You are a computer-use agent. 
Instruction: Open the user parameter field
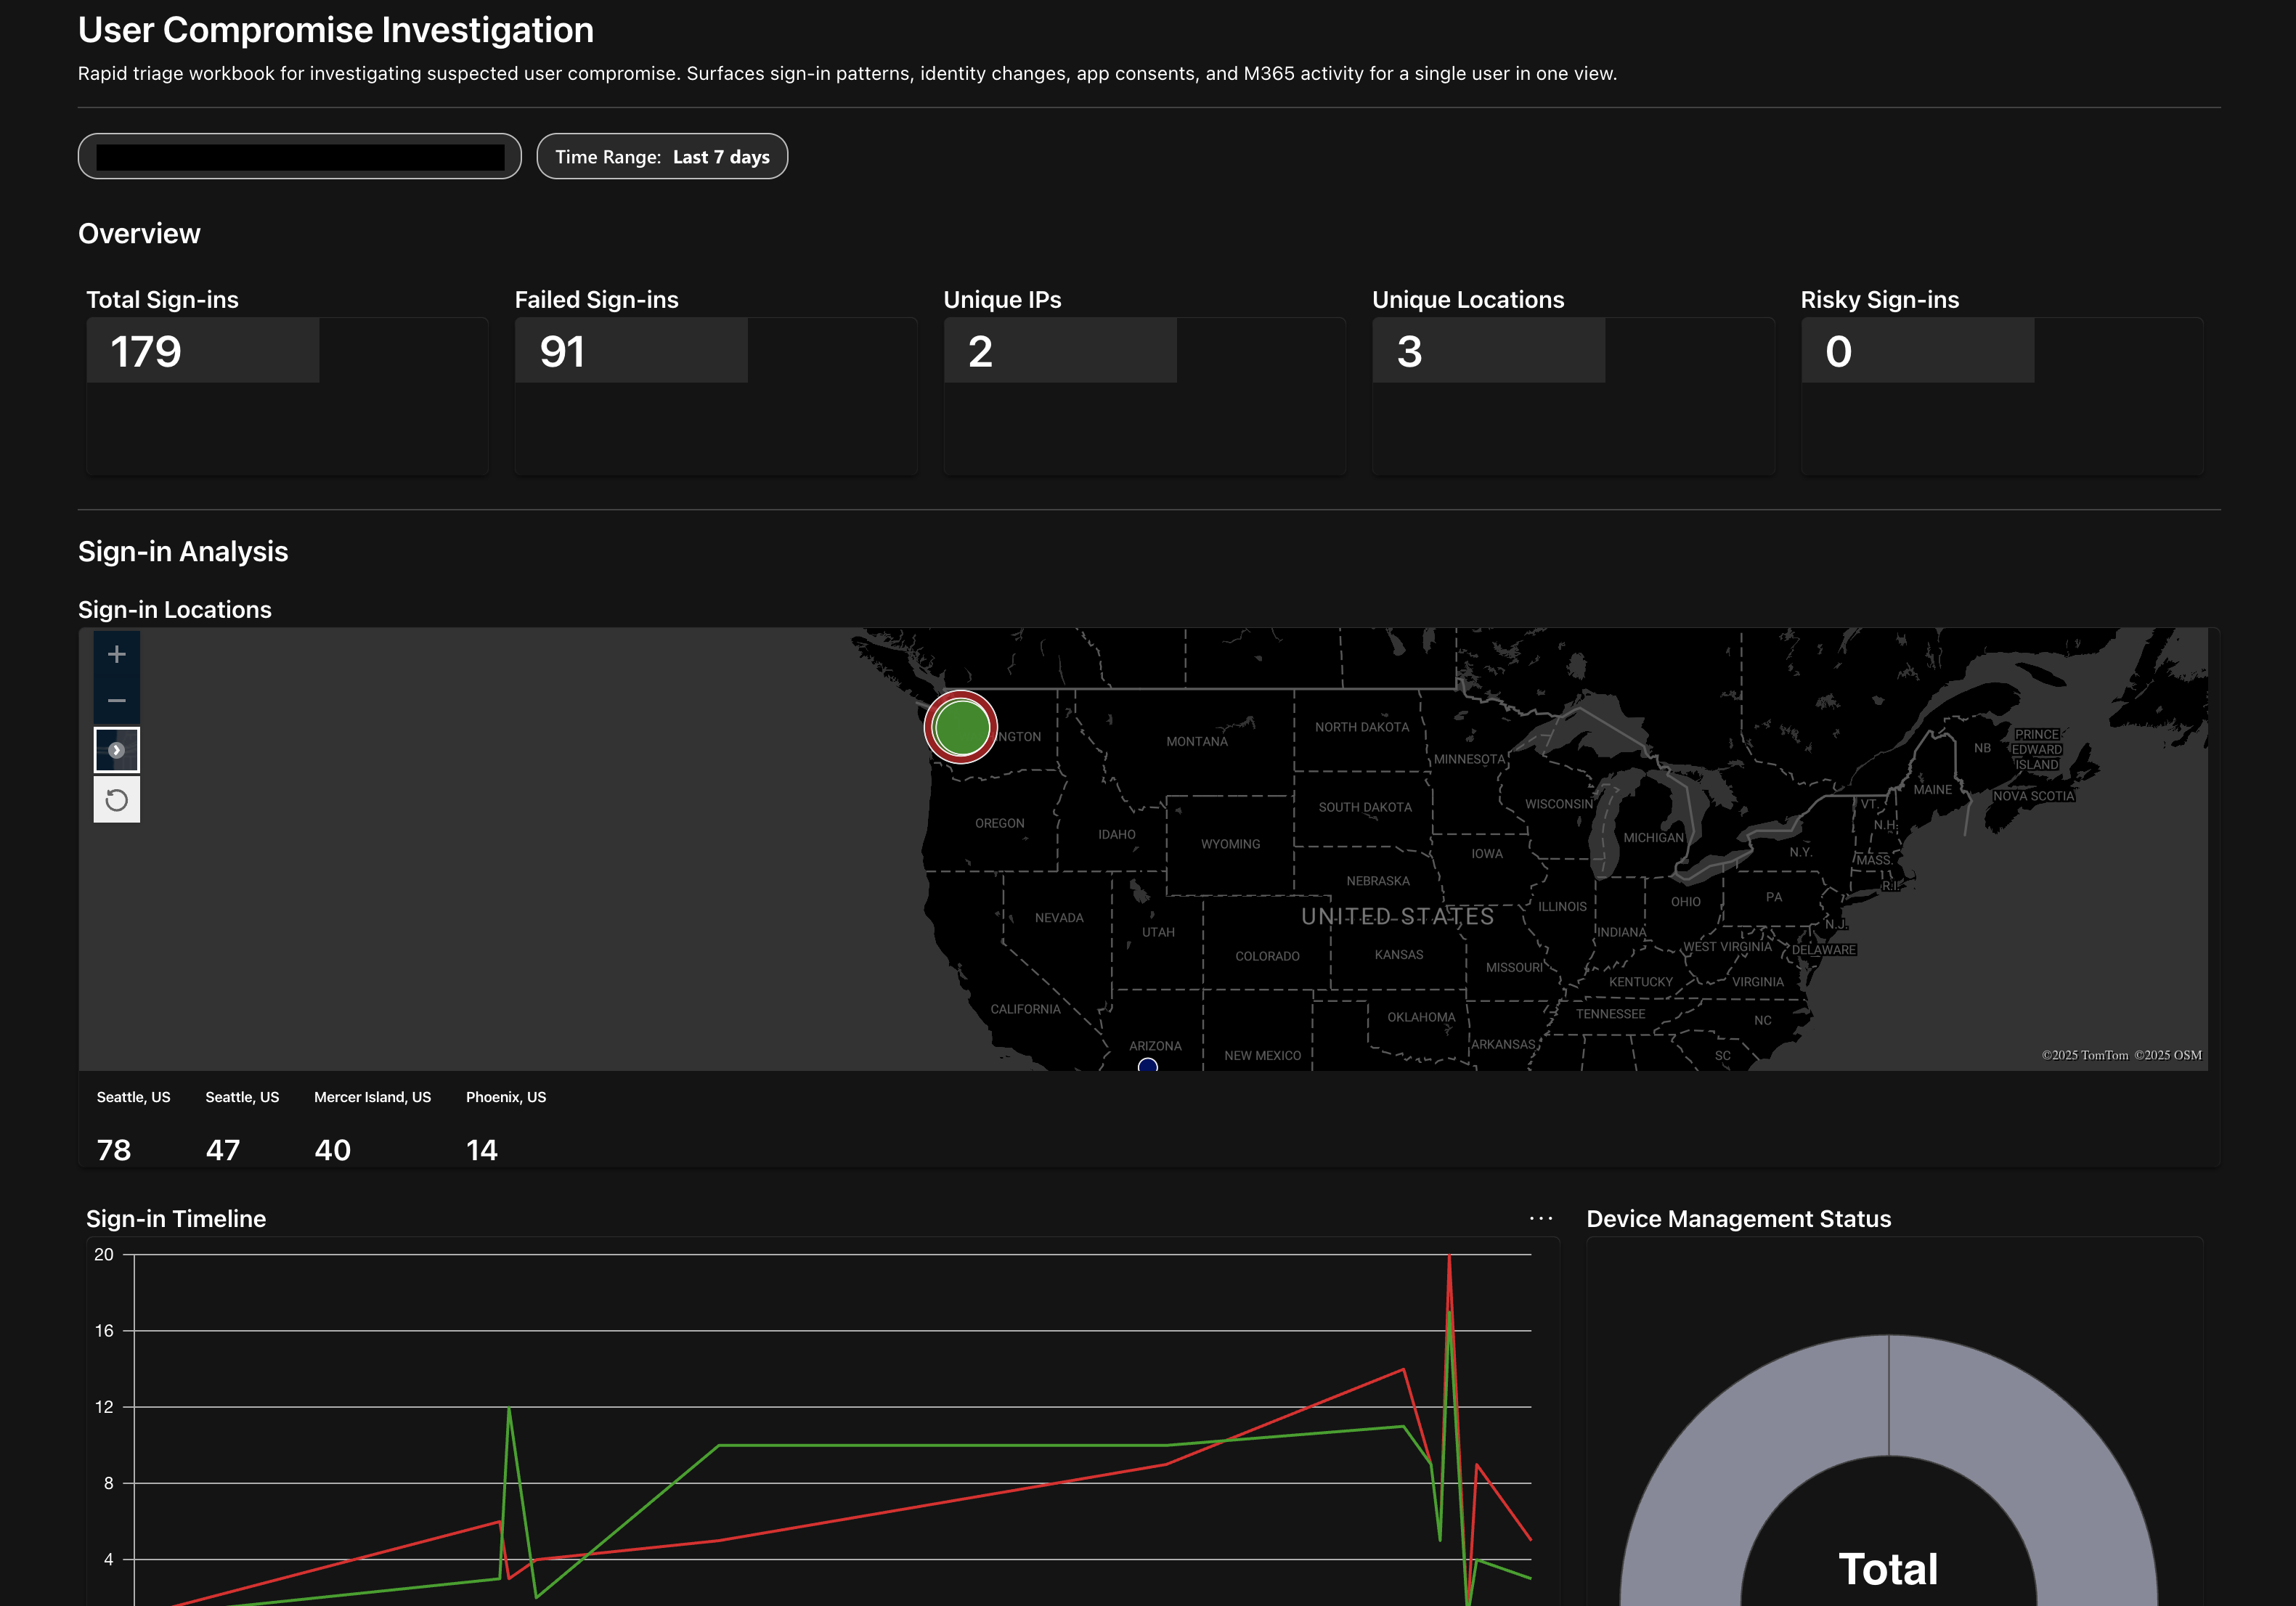(299, 156)
